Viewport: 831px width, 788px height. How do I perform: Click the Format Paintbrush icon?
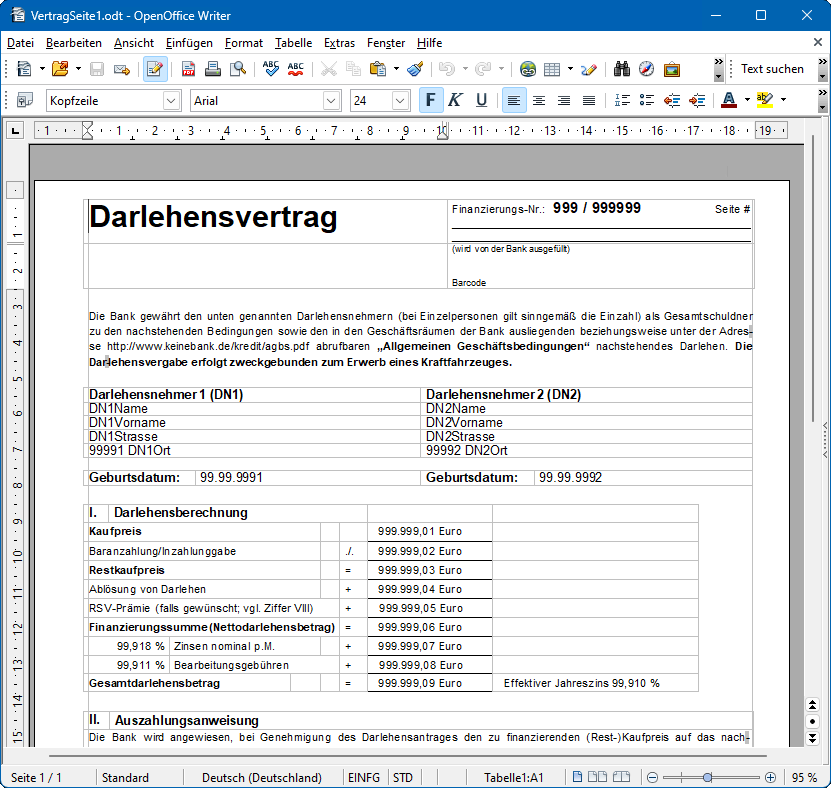pos(415,69)
